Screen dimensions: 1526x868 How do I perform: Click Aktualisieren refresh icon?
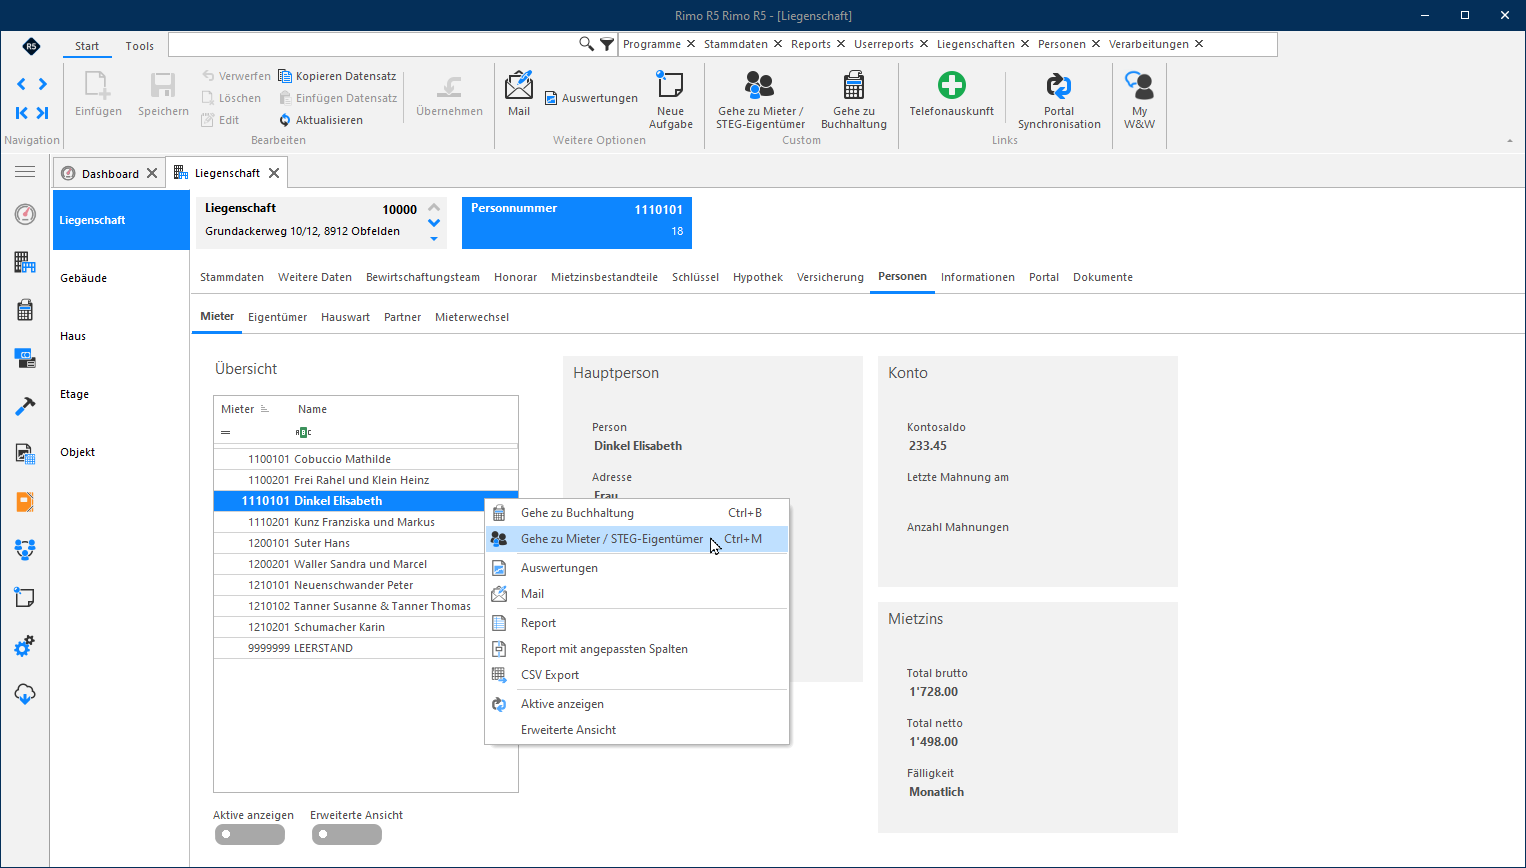point(285,120)
